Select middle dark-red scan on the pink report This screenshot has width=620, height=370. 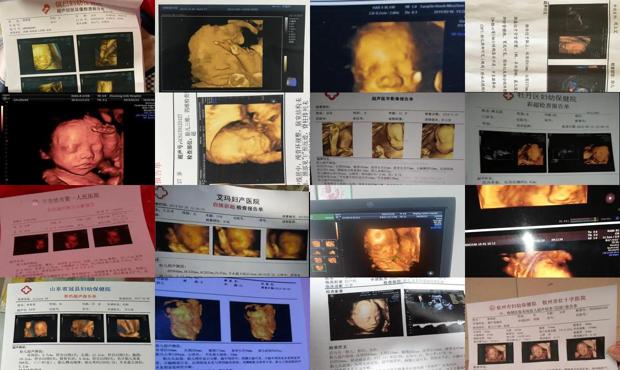point(71,240)
